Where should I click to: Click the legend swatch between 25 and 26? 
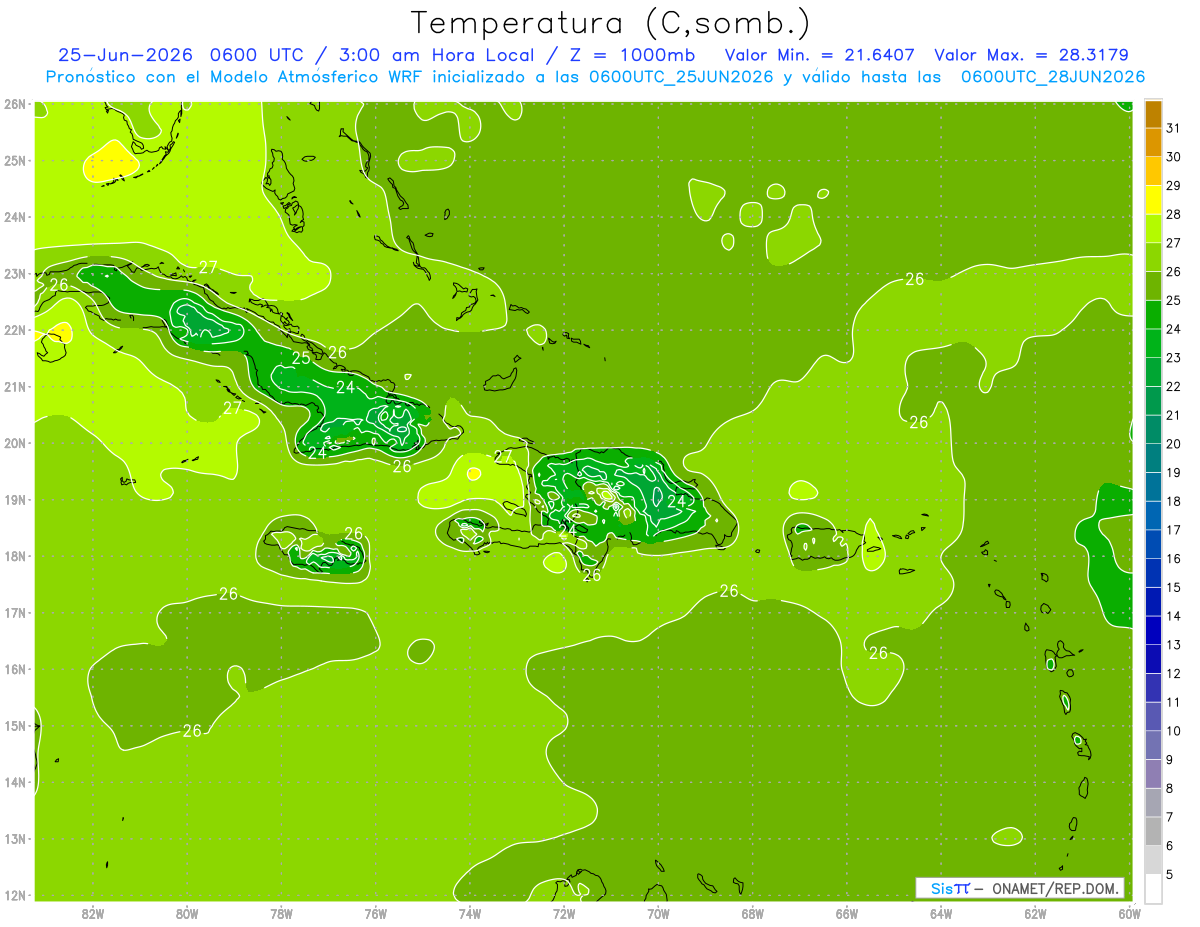1153,286
